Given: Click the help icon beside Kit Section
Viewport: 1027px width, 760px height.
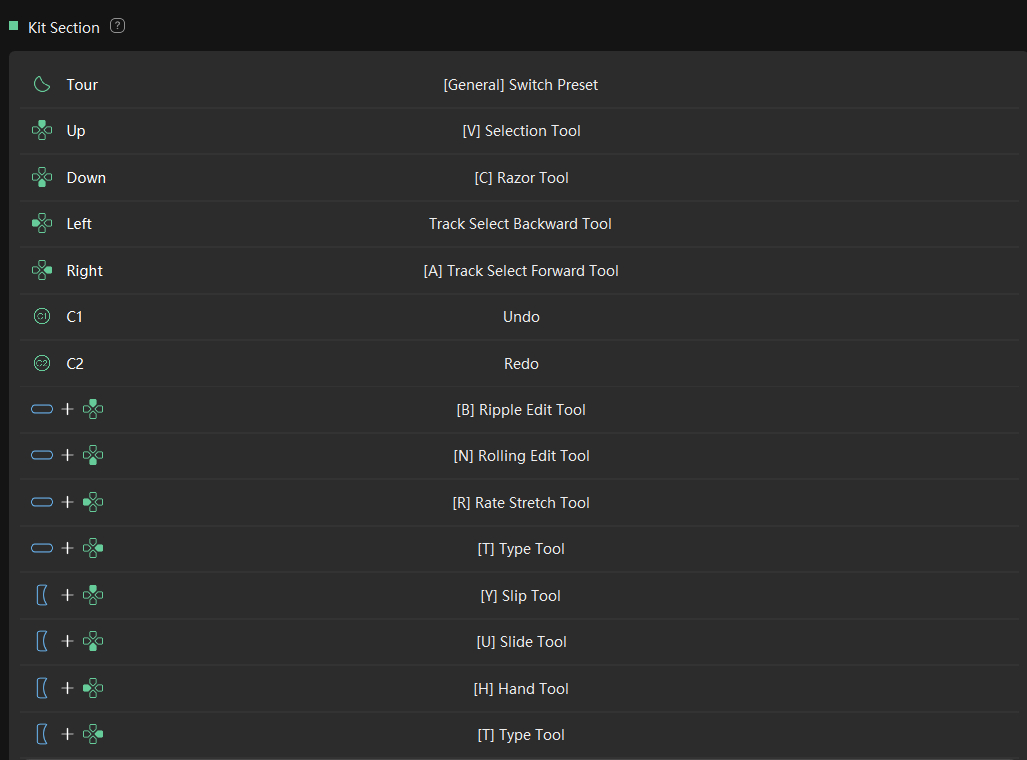Looking at the screenshot, I should pyautogui.click(x=117, y=26).
